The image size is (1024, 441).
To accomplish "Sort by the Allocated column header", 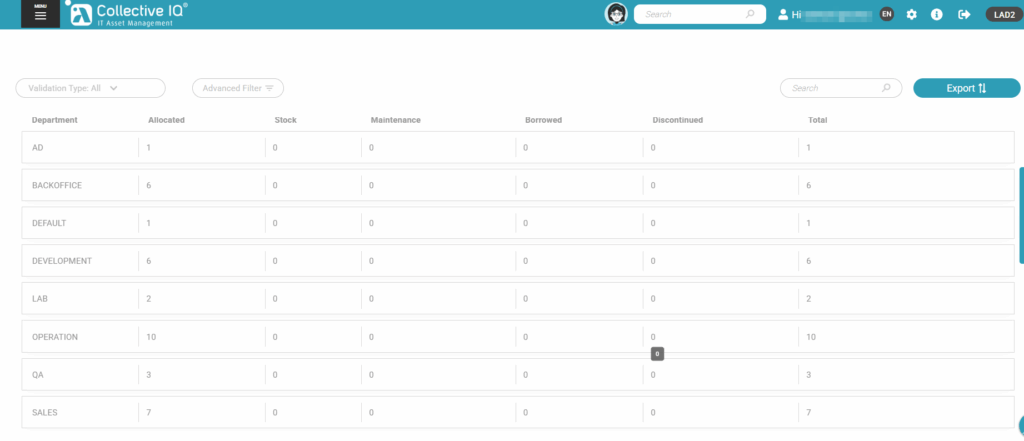I will tap(166, 120).
